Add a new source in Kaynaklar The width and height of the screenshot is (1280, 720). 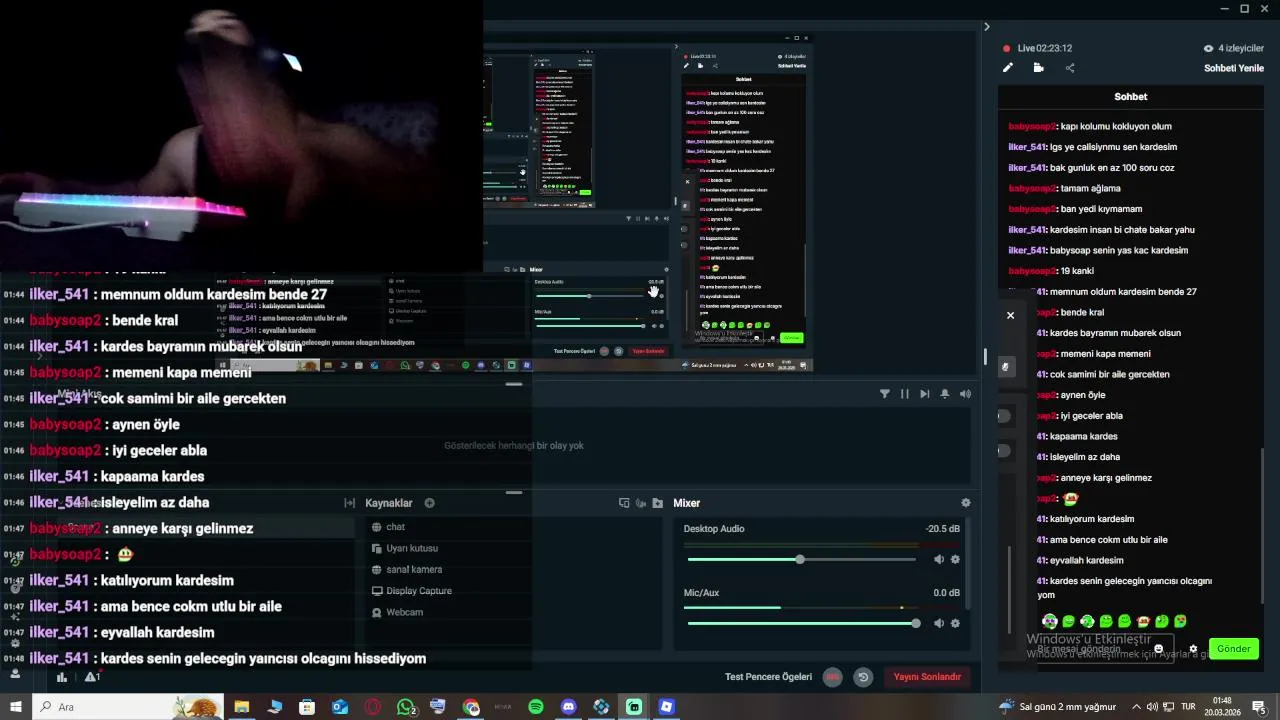tap(429, 503)
